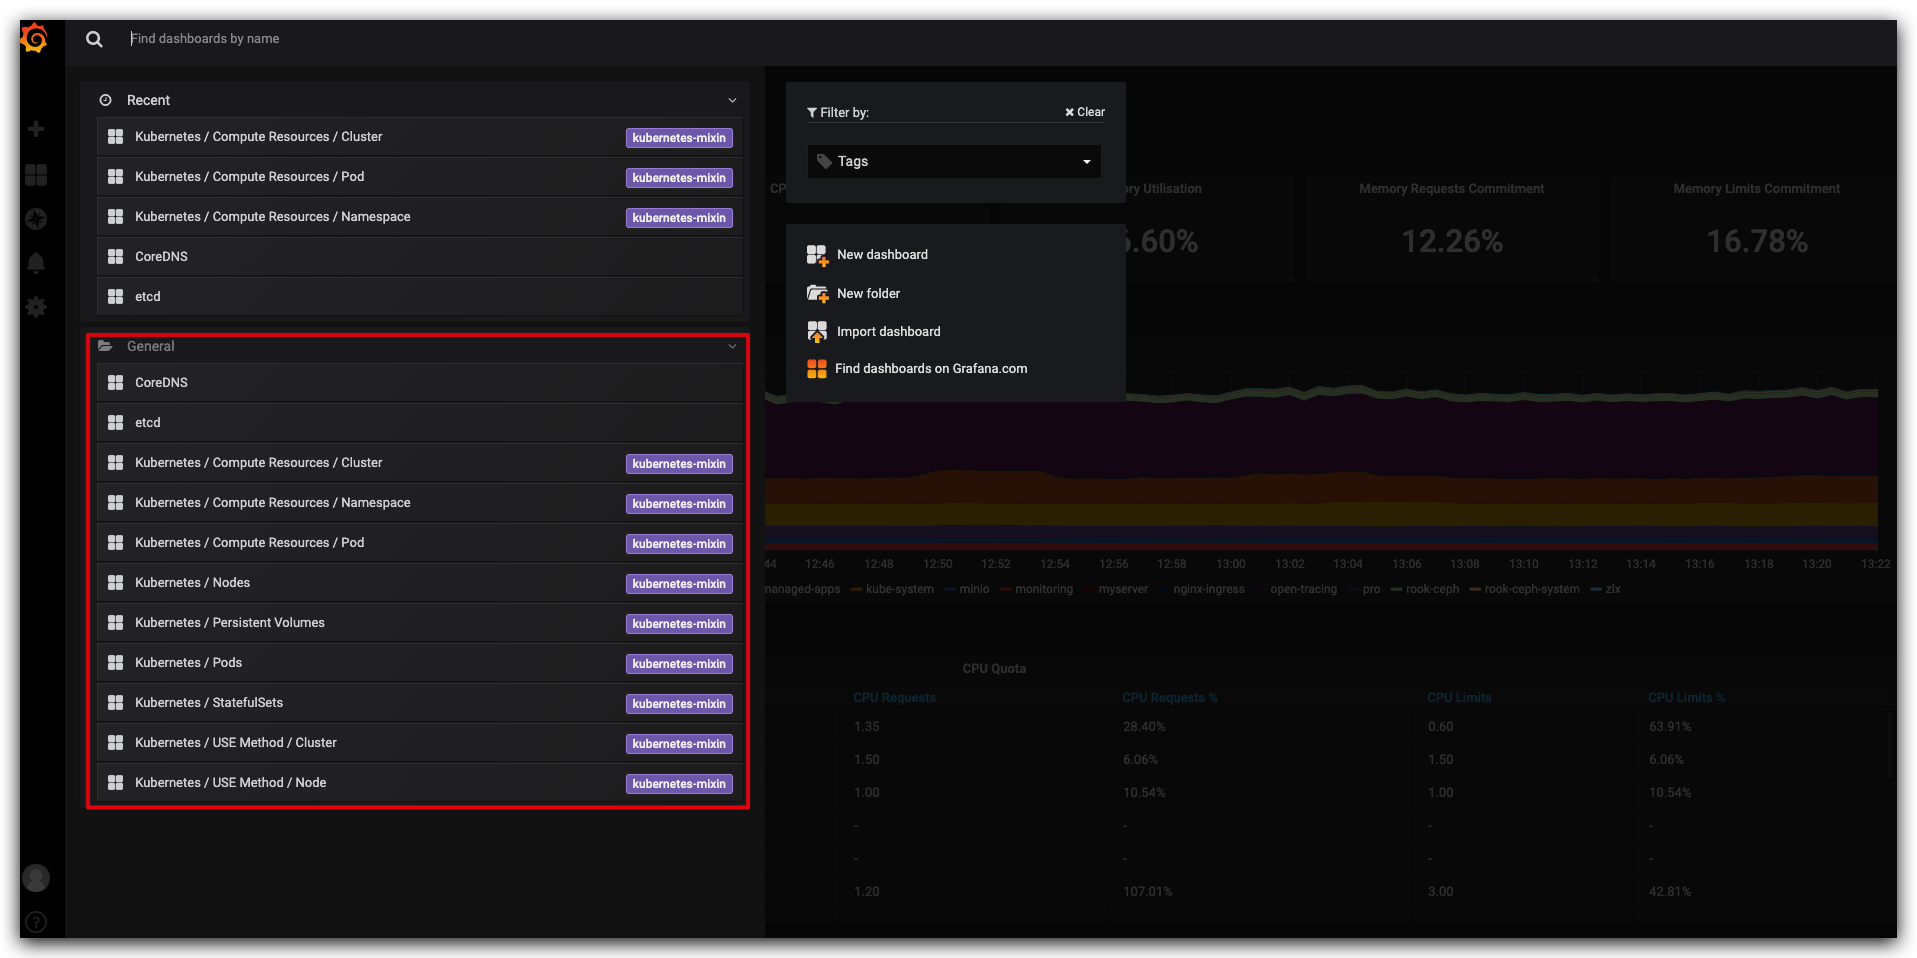Click dashboard icon of Recent CoreDNS row
Image resolution: width=1917 pixels, height=958 pixels.
(x=115, y=257)
